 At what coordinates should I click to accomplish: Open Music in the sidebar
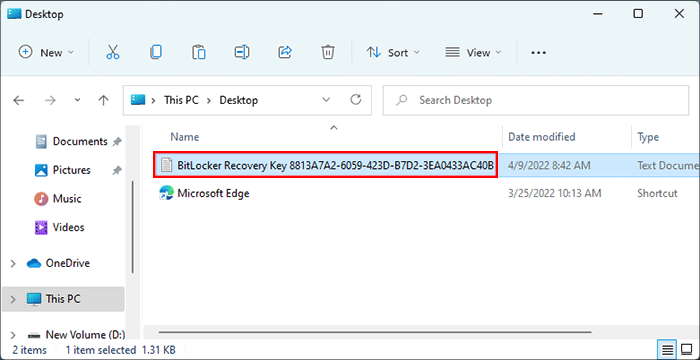[67, 199]
